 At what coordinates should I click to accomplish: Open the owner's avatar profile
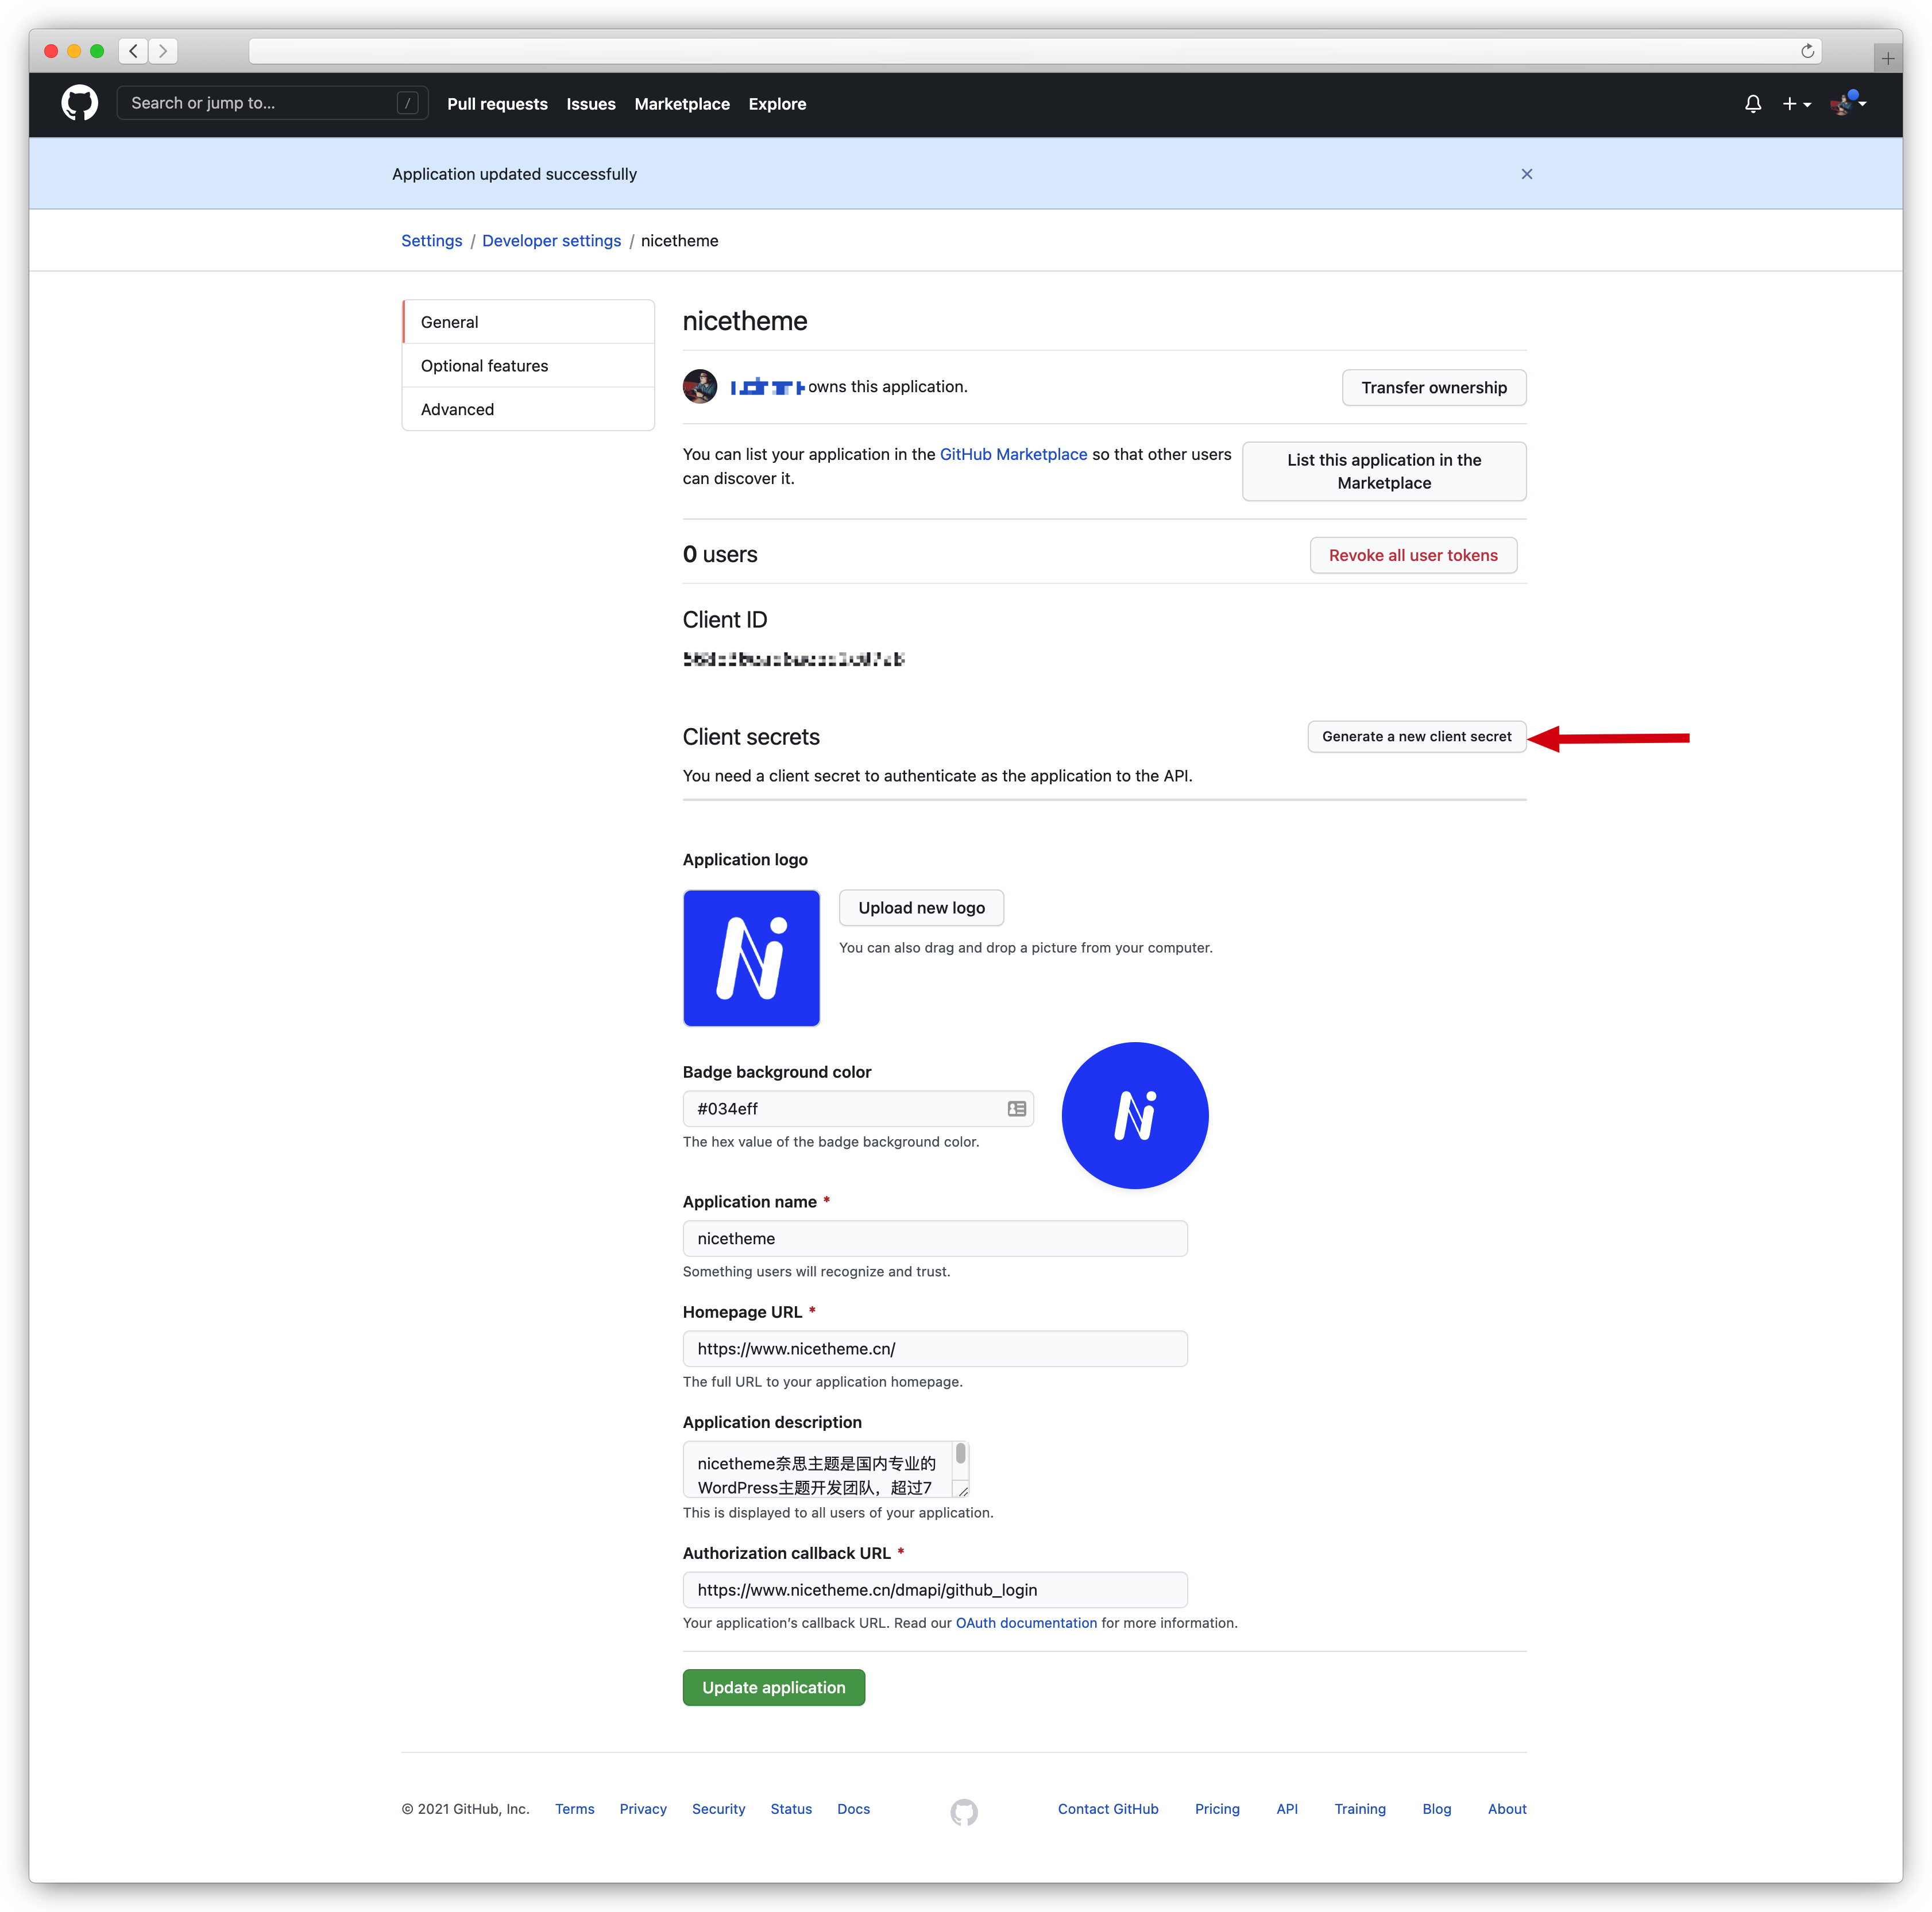(x=700, y=386)
